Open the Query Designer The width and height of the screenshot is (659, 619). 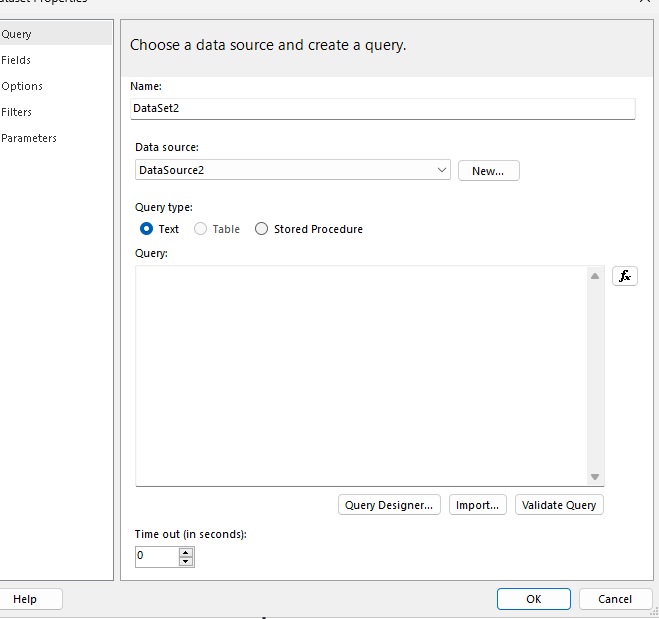[x=389, y=505]
